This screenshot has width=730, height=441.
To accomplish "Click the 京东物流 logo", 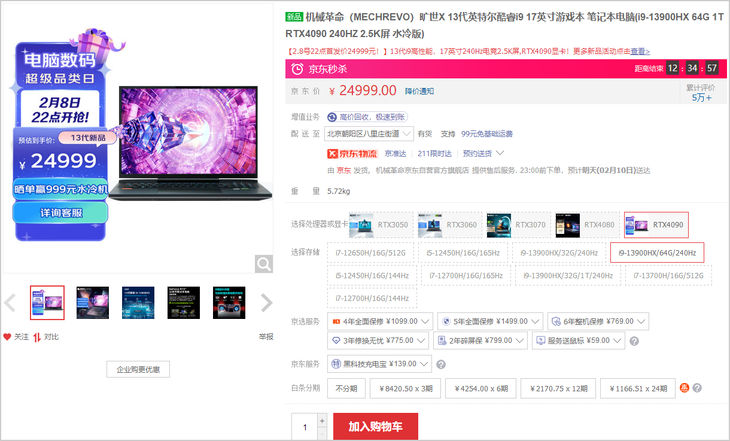I will [x=352, y=153].
